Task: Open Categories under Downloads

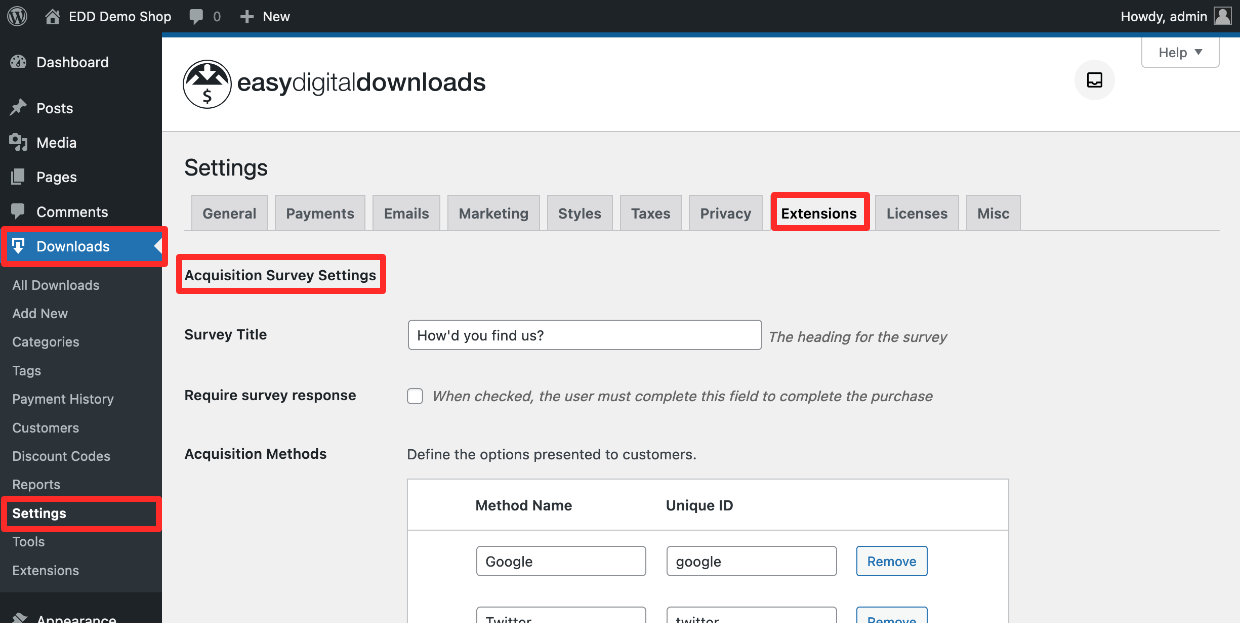Action: pos(46,342)
